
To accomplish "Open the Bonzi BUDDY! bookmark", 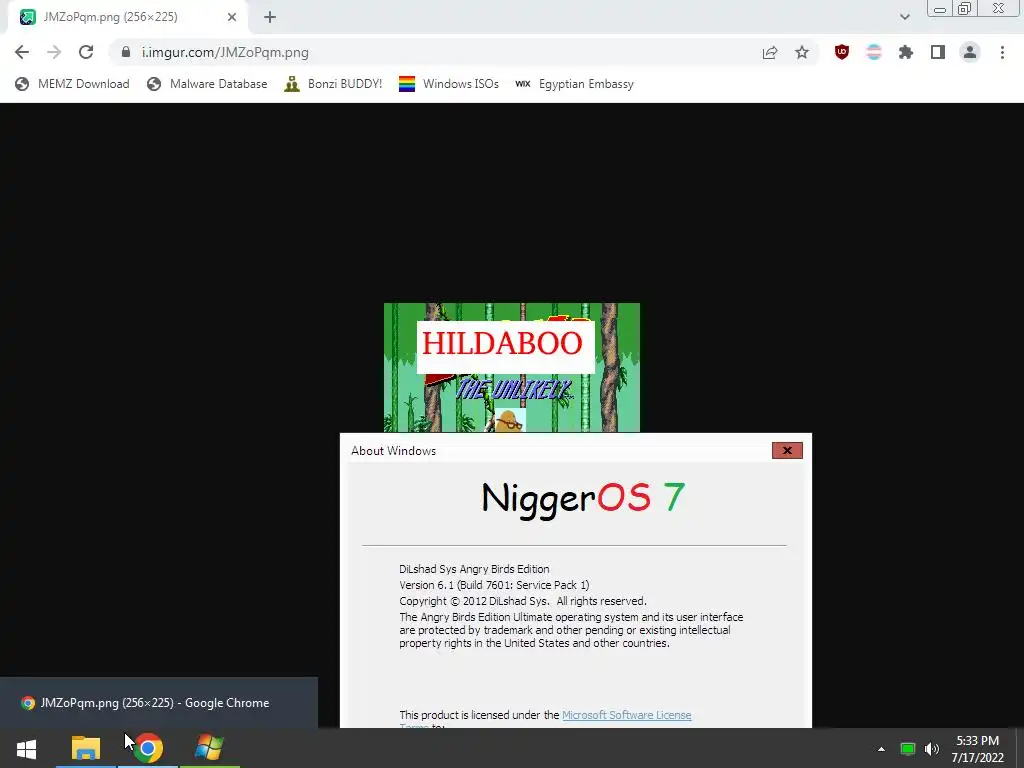I will coord(333,84).
